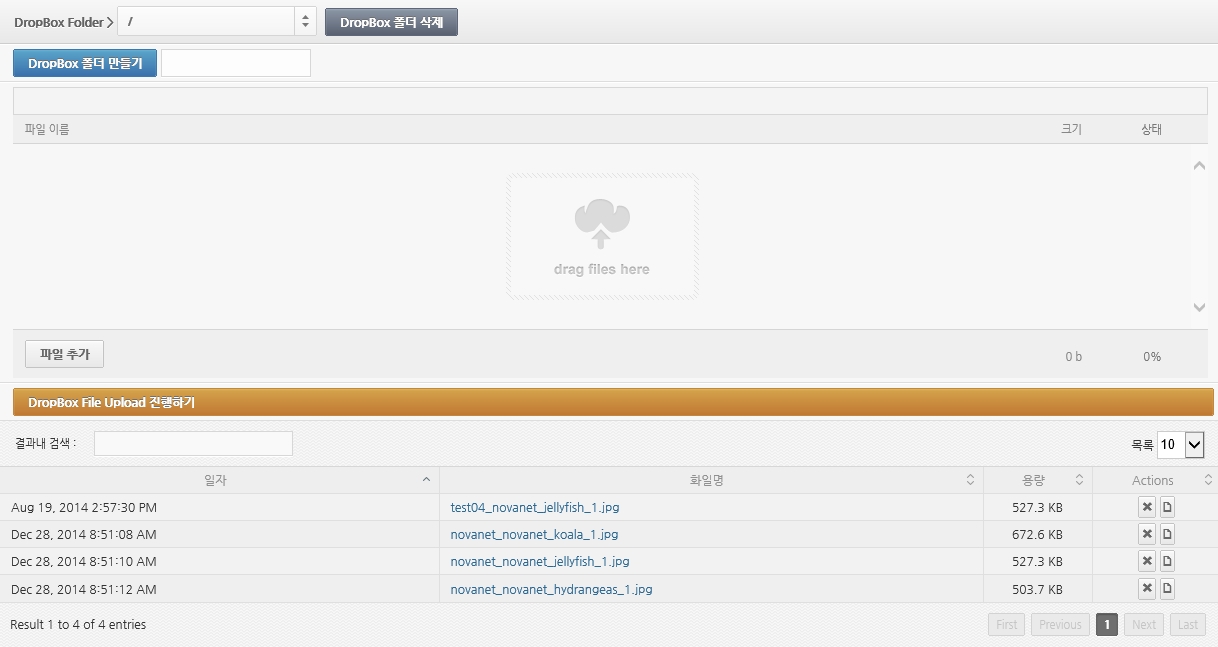This screenshot has width=1218, height=647.
Task: Click date Aug 19, 2014 2:57:30 PM
Action: (x=84, y=507)
